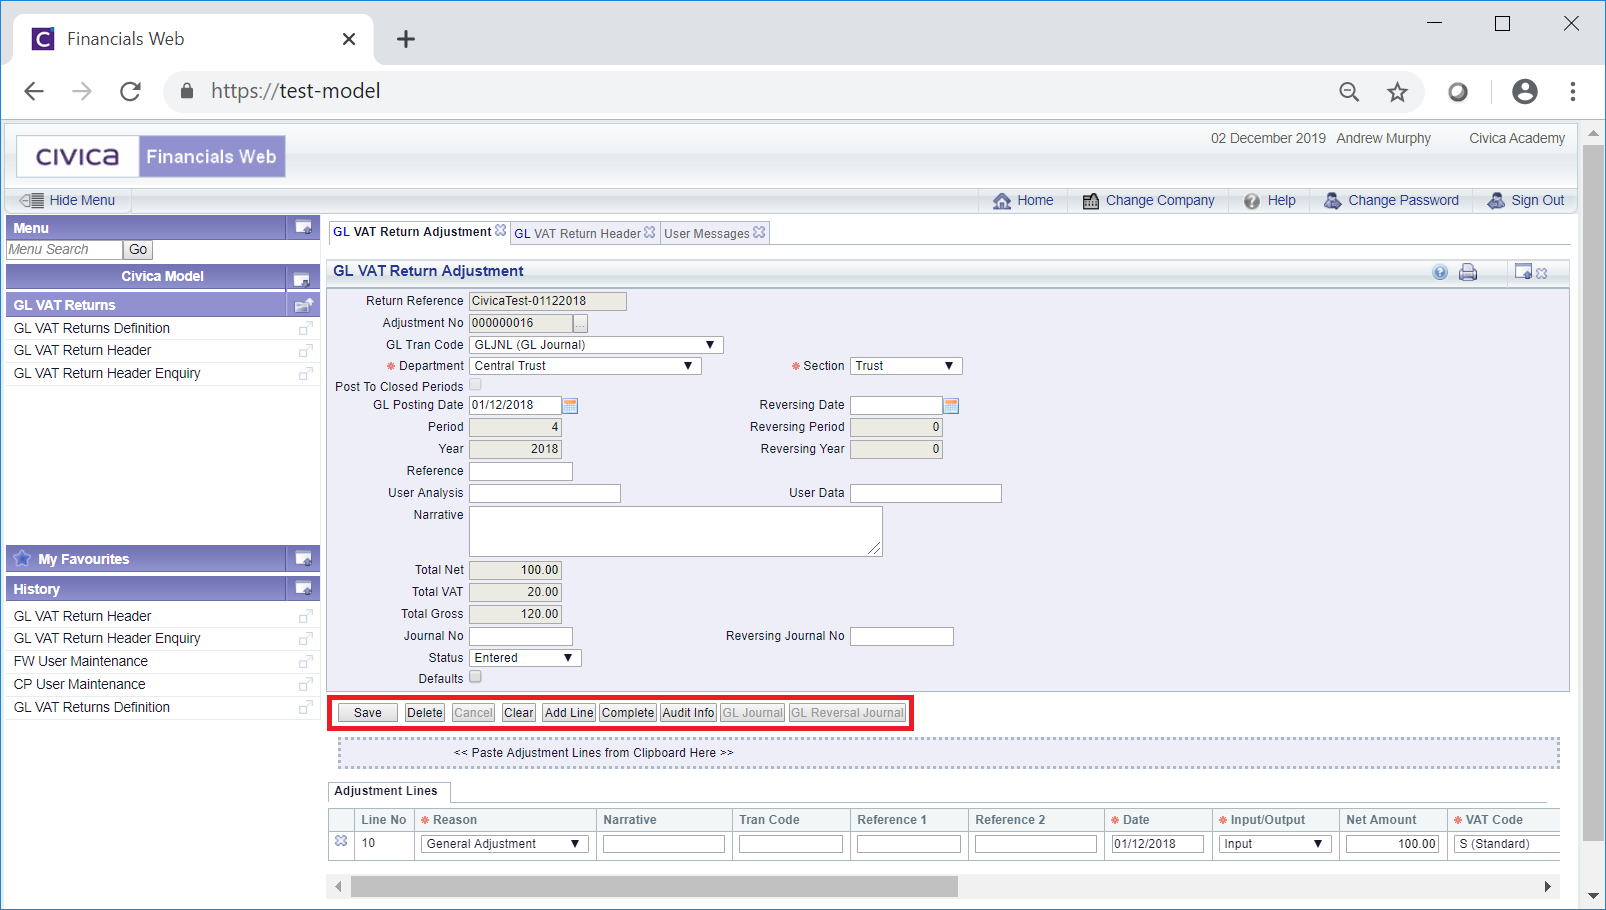Viewport: 1606px width, 910px height.
Task: Click the Add Line button
Action: 569,713
